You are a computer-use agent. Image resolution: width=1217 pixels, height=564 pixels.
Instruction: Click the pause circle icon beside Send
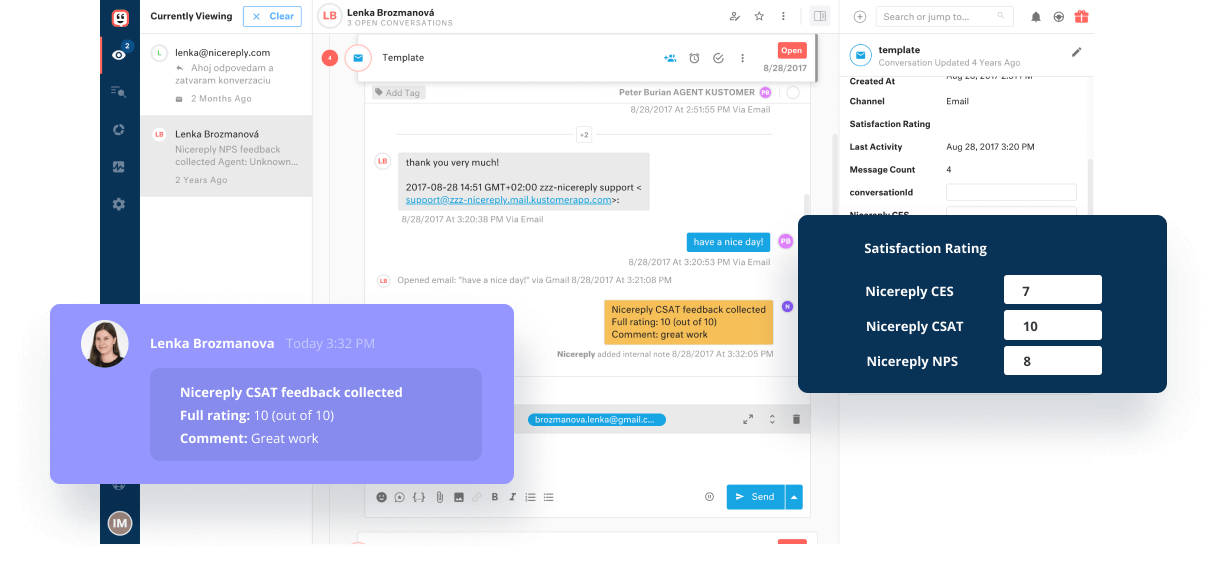pos(709,496)
